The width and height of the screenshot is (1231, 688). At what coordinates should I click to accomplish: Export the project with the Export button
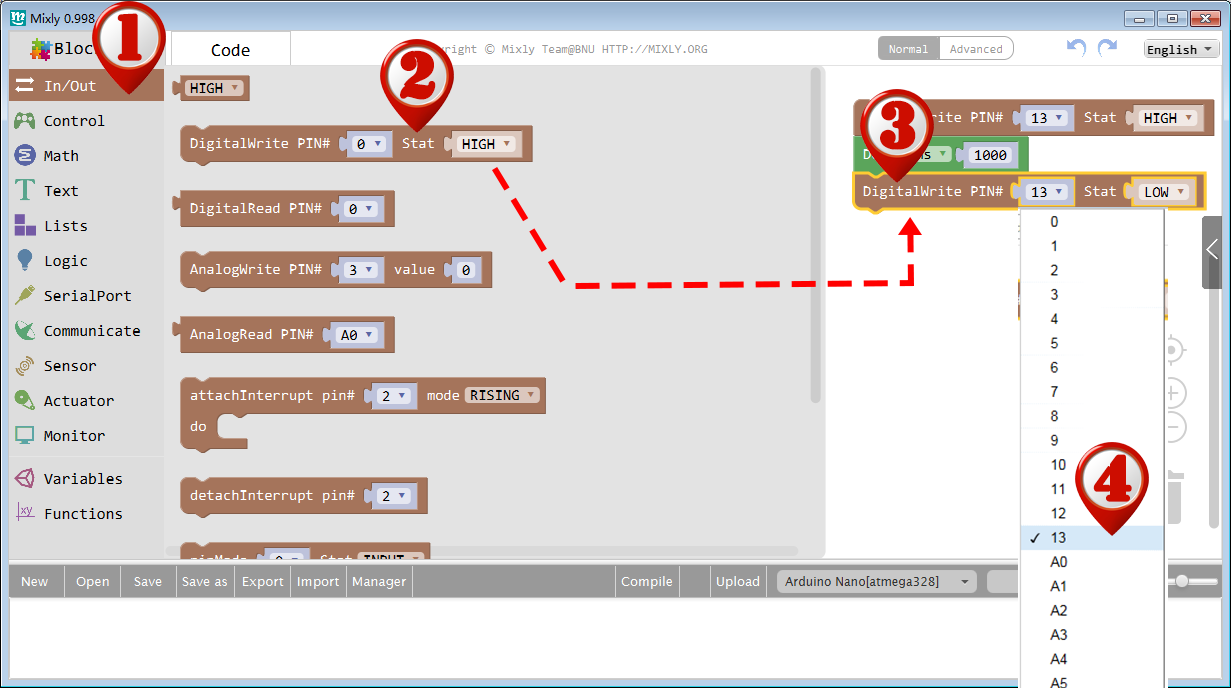pos(263,581)
